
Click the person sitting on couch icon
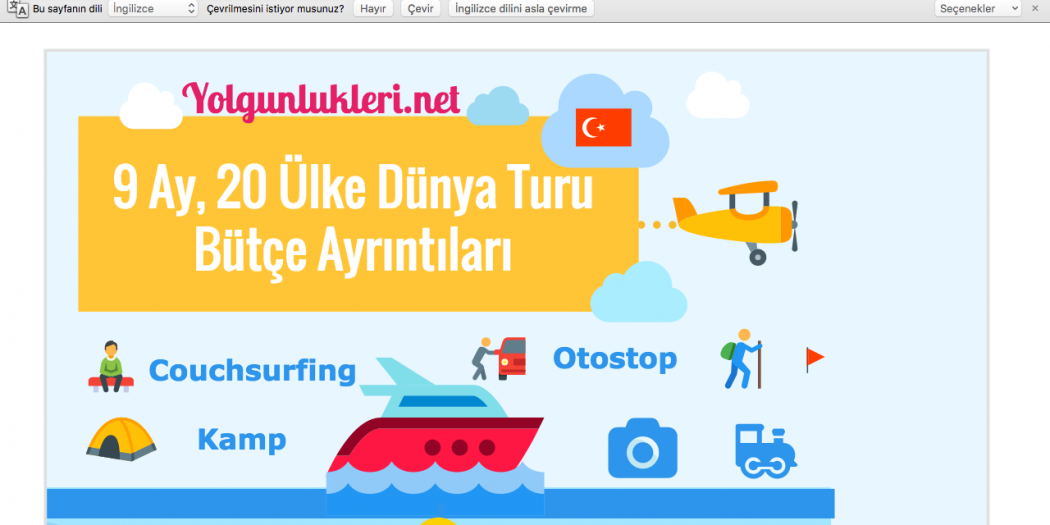[x=110, y=366]
